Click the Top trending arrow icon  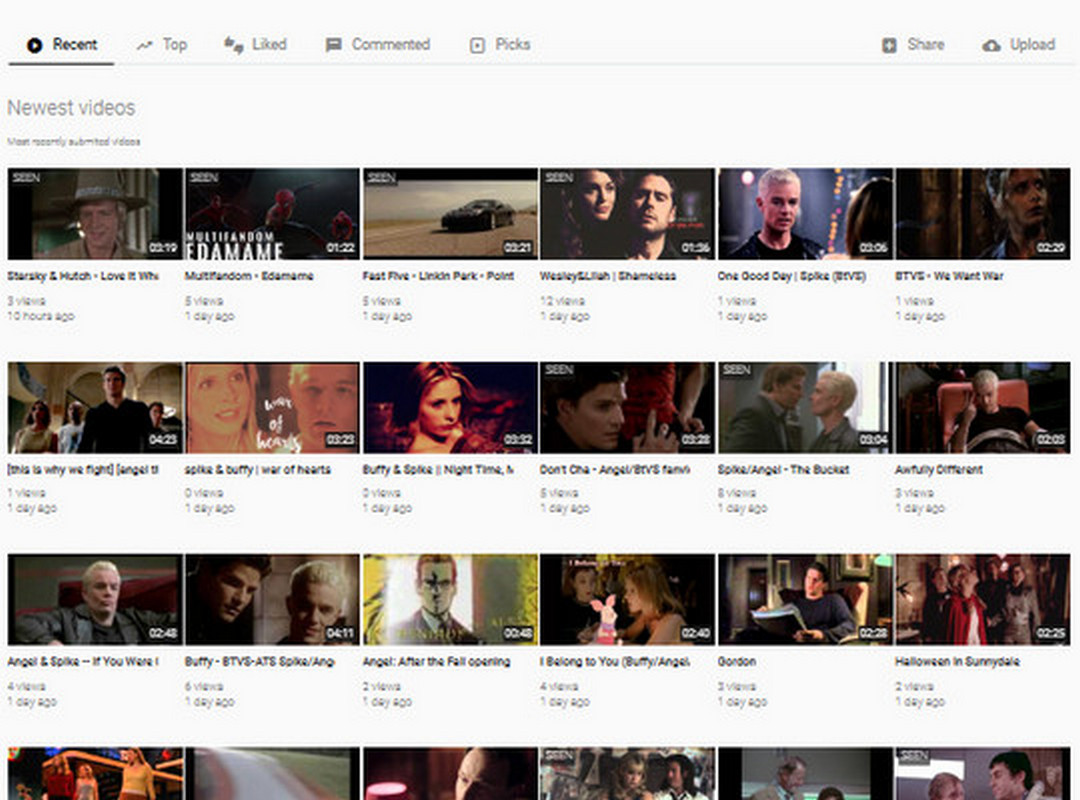pos(145,45)
